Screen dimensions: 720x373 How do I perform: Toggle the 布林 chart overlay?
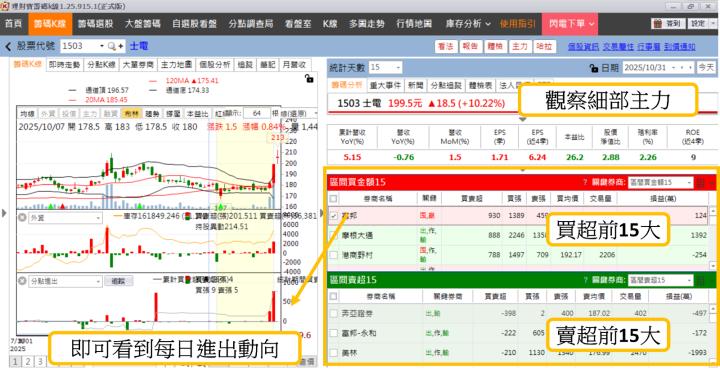click(131, 113)
